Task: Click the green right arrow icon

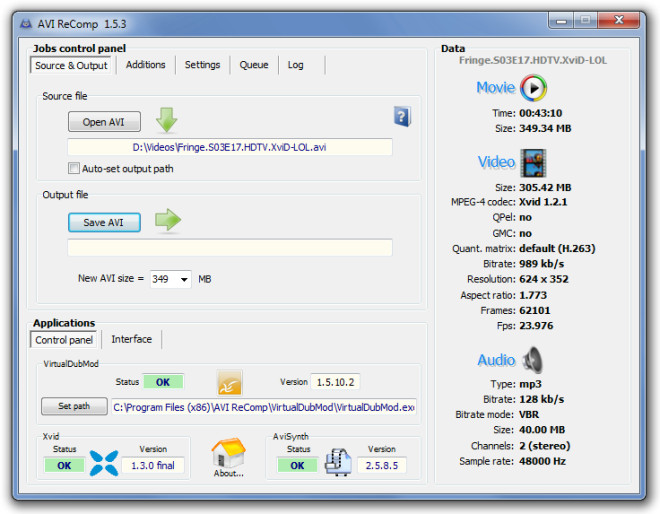Action: point(168,220)
